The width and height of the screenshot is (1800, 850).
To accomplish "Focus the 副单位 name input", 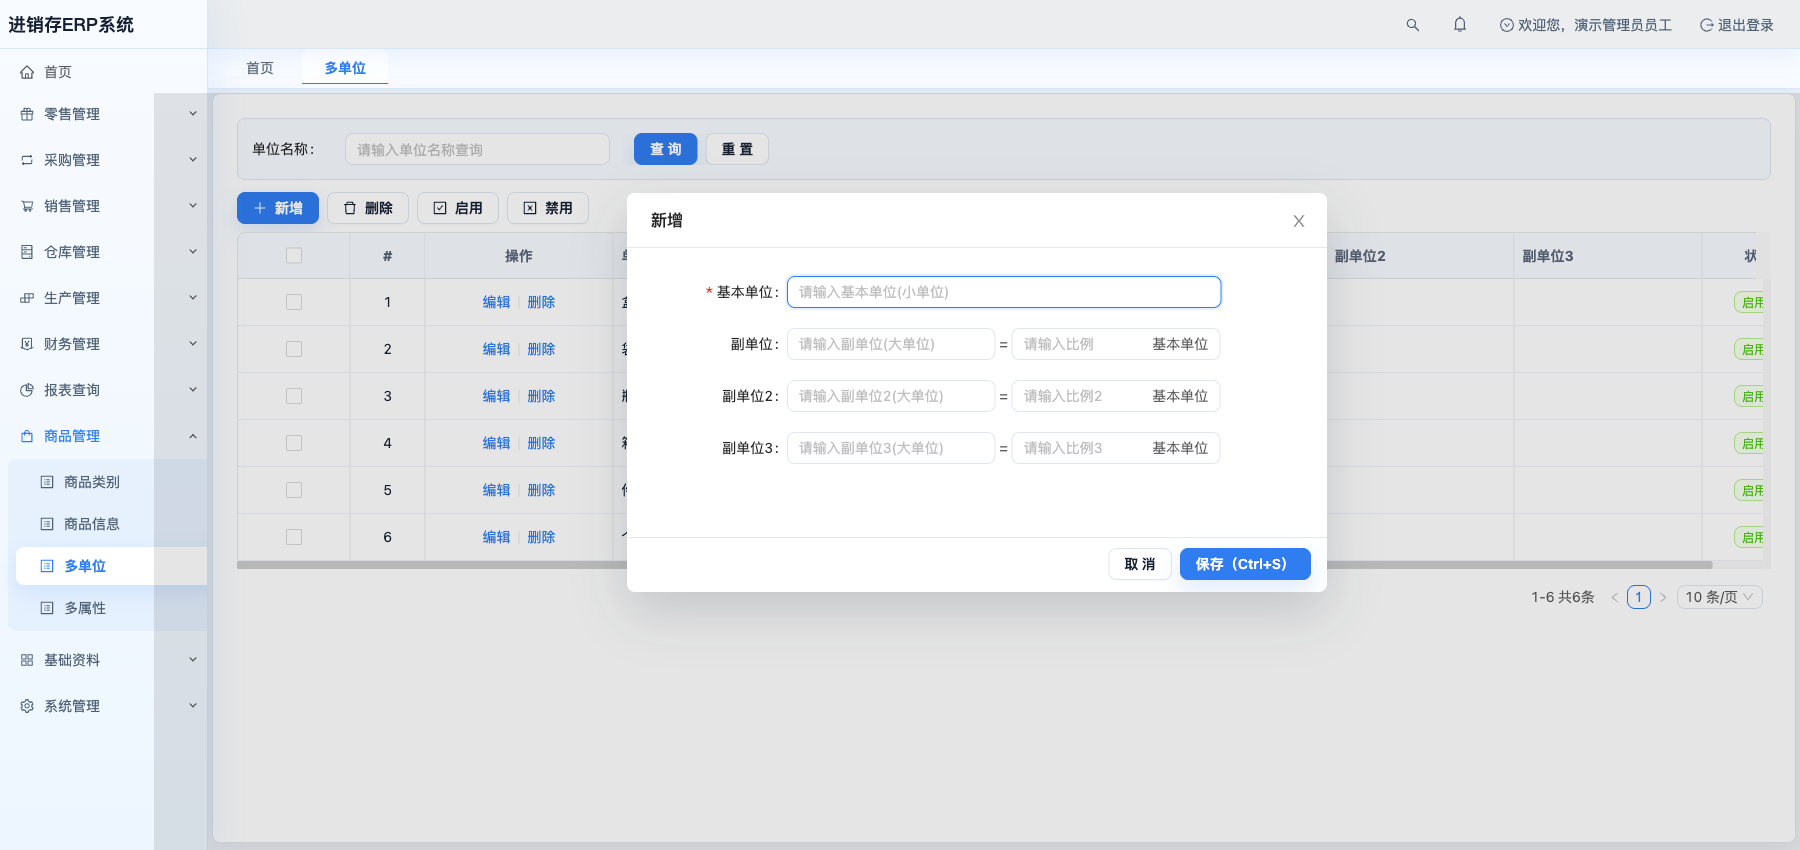I will pos(891,344).
